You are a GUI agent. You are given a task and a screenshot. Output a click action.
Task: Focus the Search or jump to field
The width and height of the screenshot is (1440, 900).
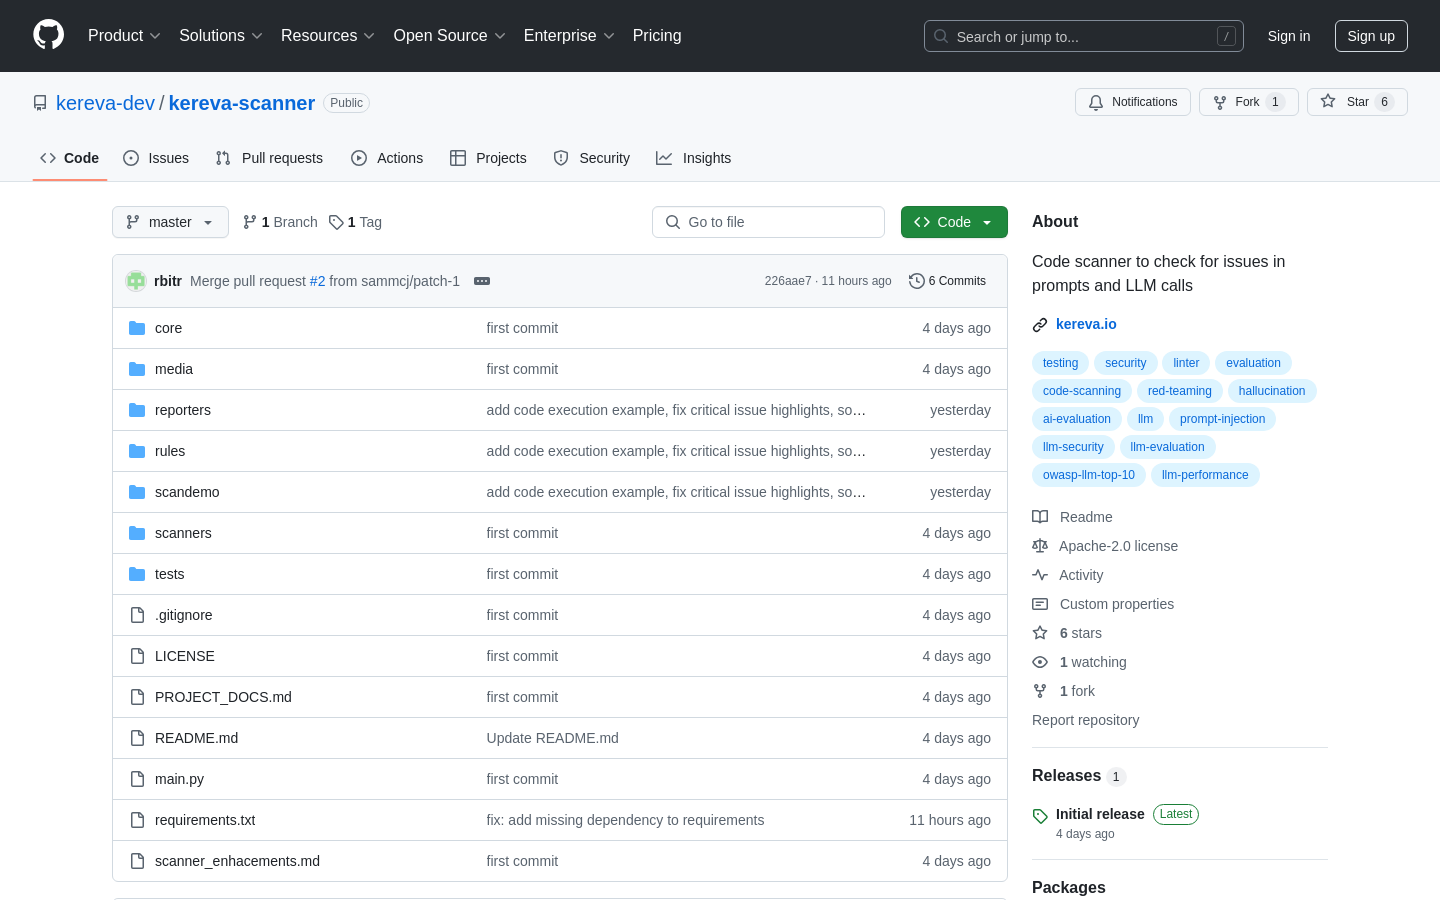(x=1084, y=36)
